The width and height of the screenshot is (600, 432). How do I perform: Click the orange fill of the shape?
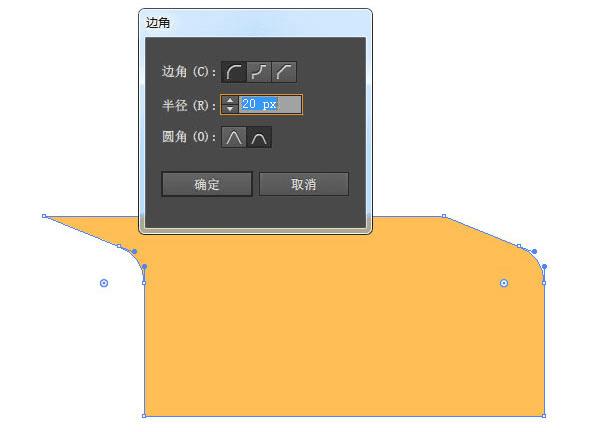point(344,325)
